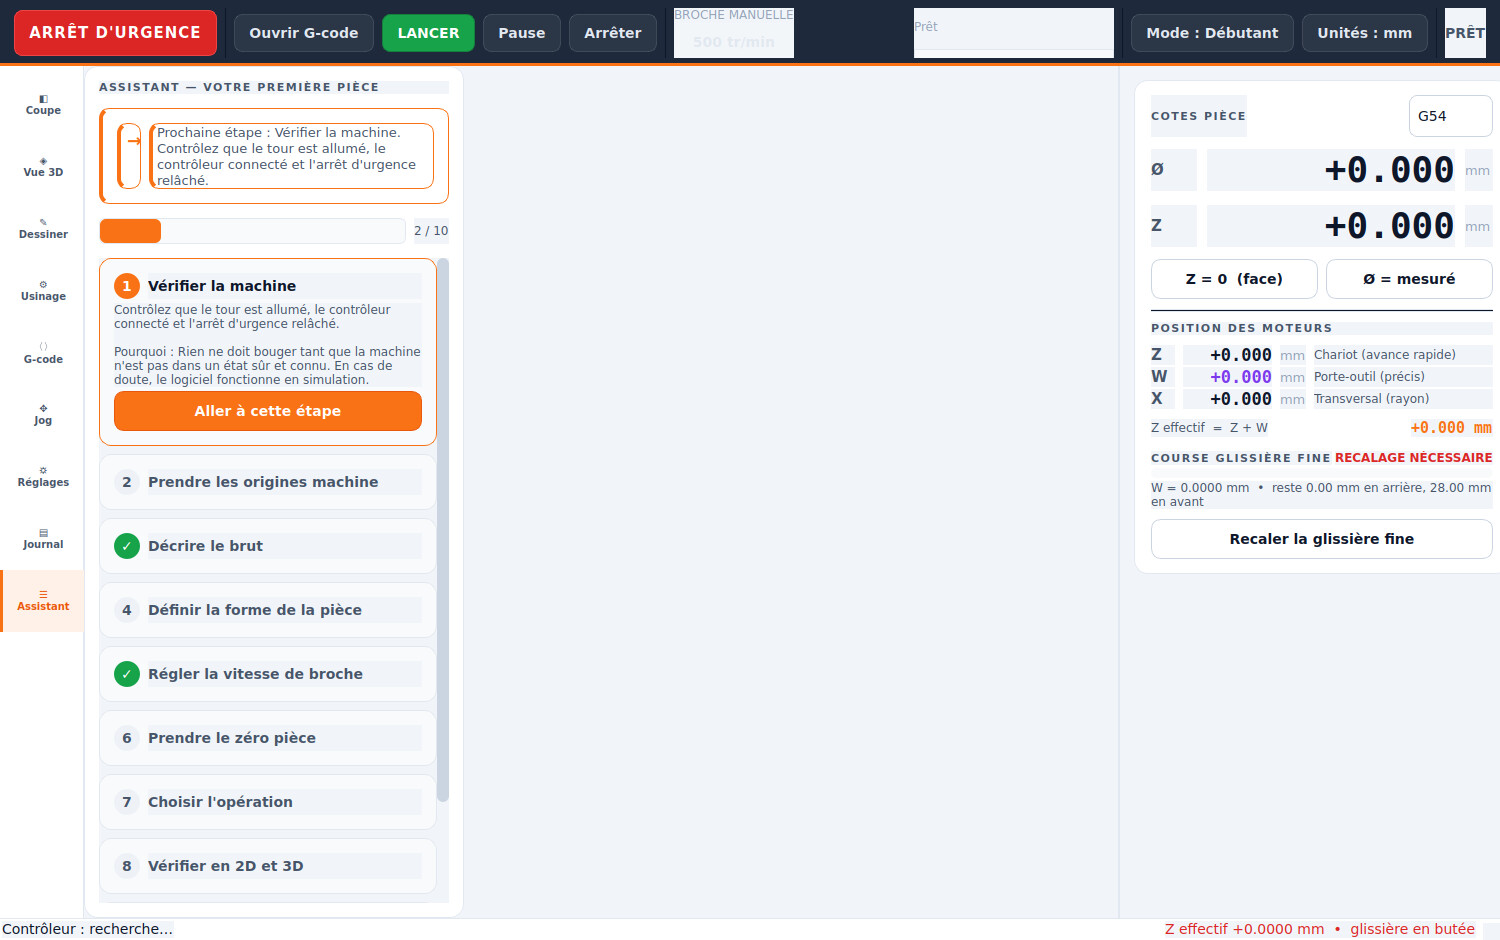Pause the running program
Viewport: 1500px width, 940px height.
coord(522,33)
